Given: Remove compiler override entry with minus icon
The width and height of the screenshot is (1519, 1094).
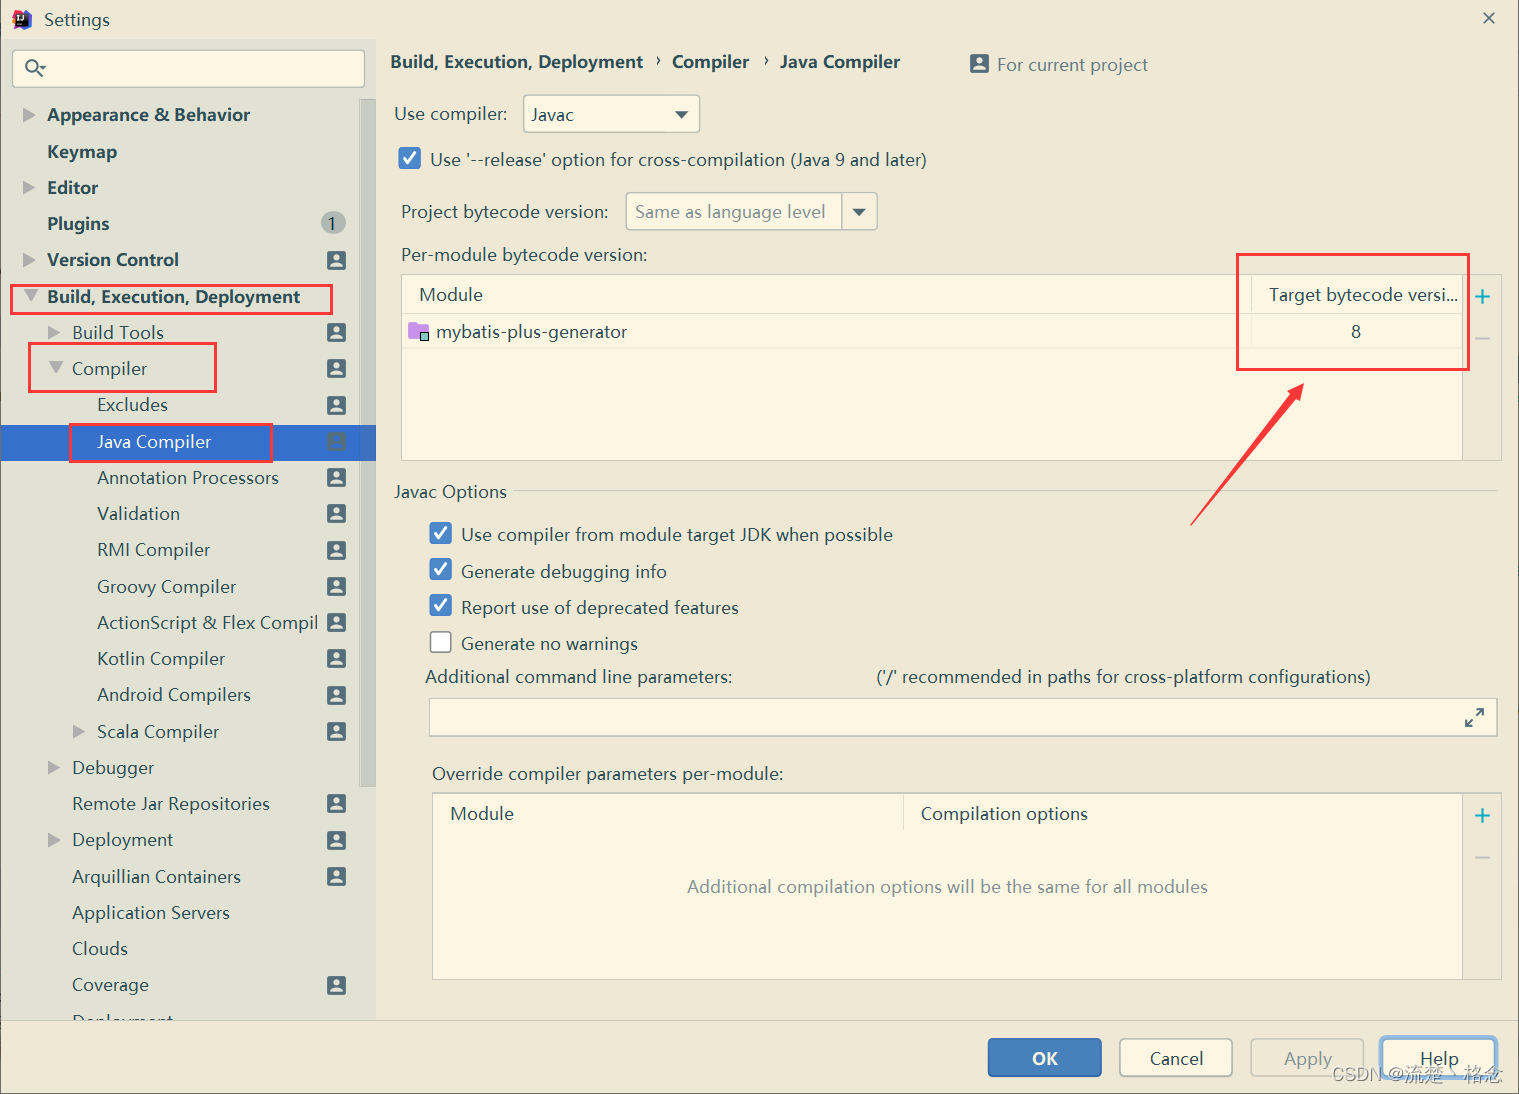Looking at the screenshot, I should [1482, 858].
